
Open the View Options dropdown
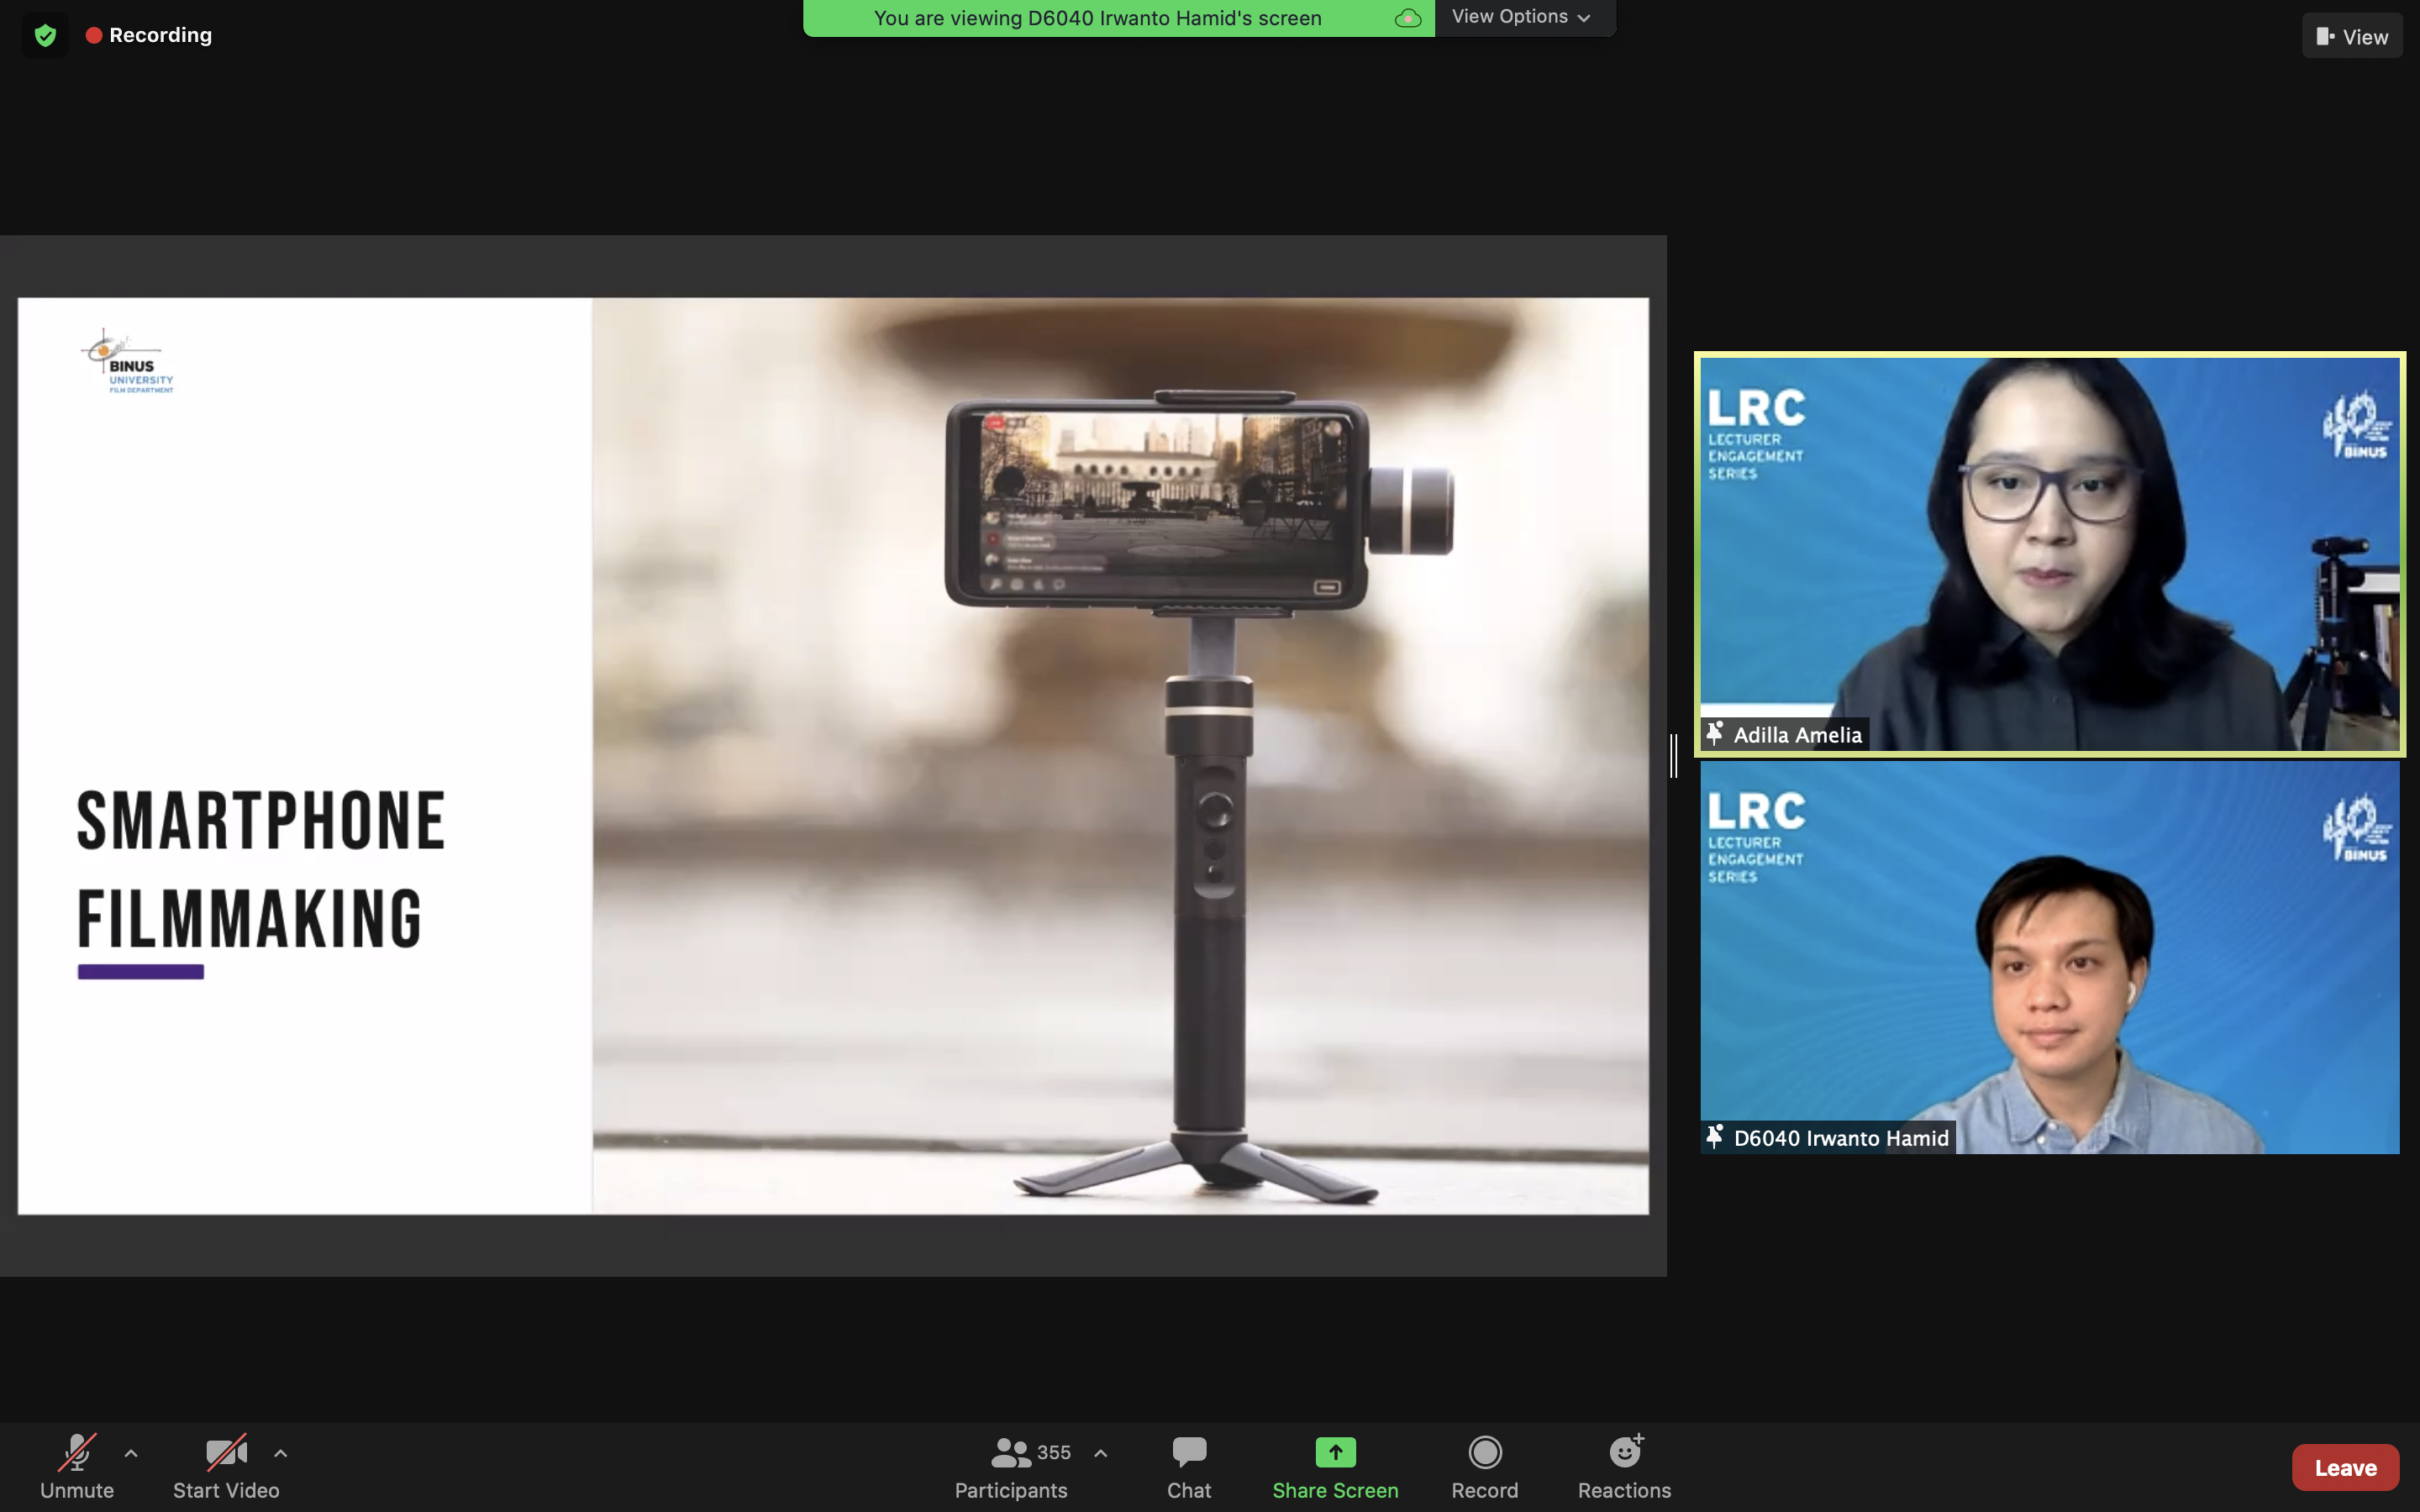point(1521,17)
